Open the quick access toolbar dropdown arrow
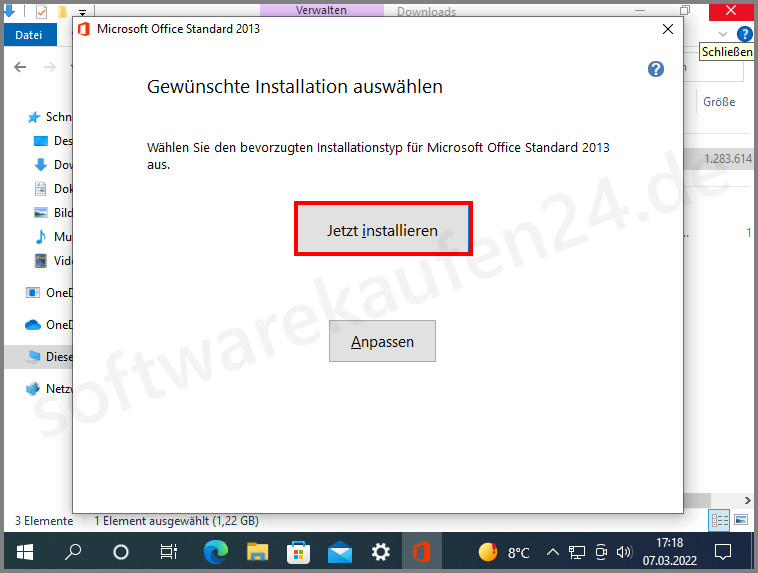Viewport: 758px width, 573px height. coord(83,13)
